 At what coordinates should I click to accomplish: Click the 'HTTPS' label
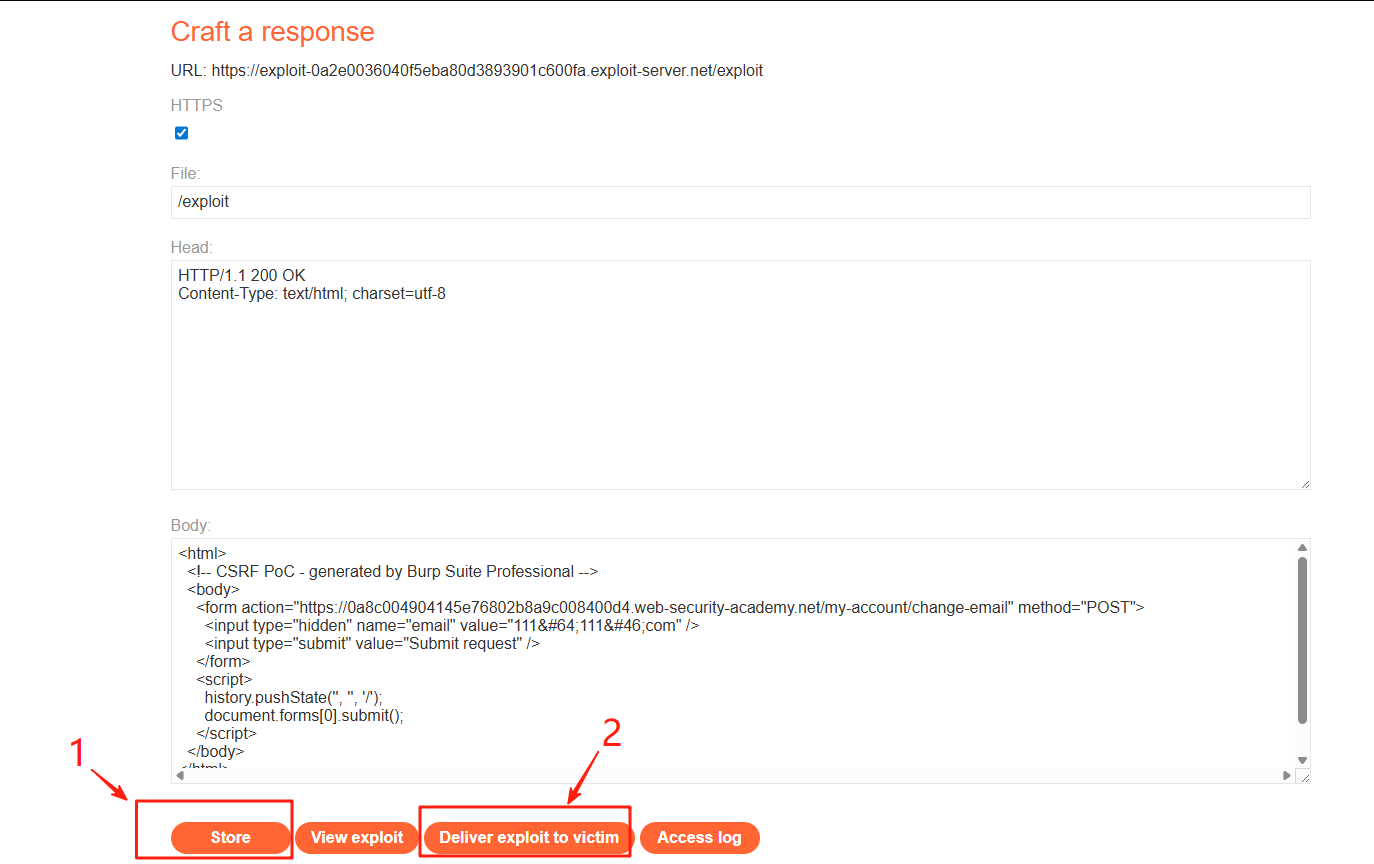(x=197, y=105)
